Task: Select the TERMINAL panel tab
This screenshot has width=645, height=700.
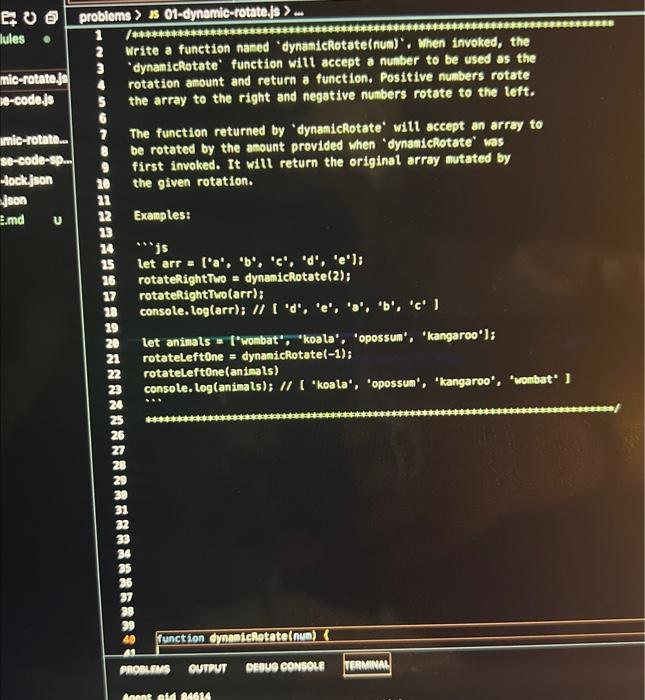Action: pos(367,665)
